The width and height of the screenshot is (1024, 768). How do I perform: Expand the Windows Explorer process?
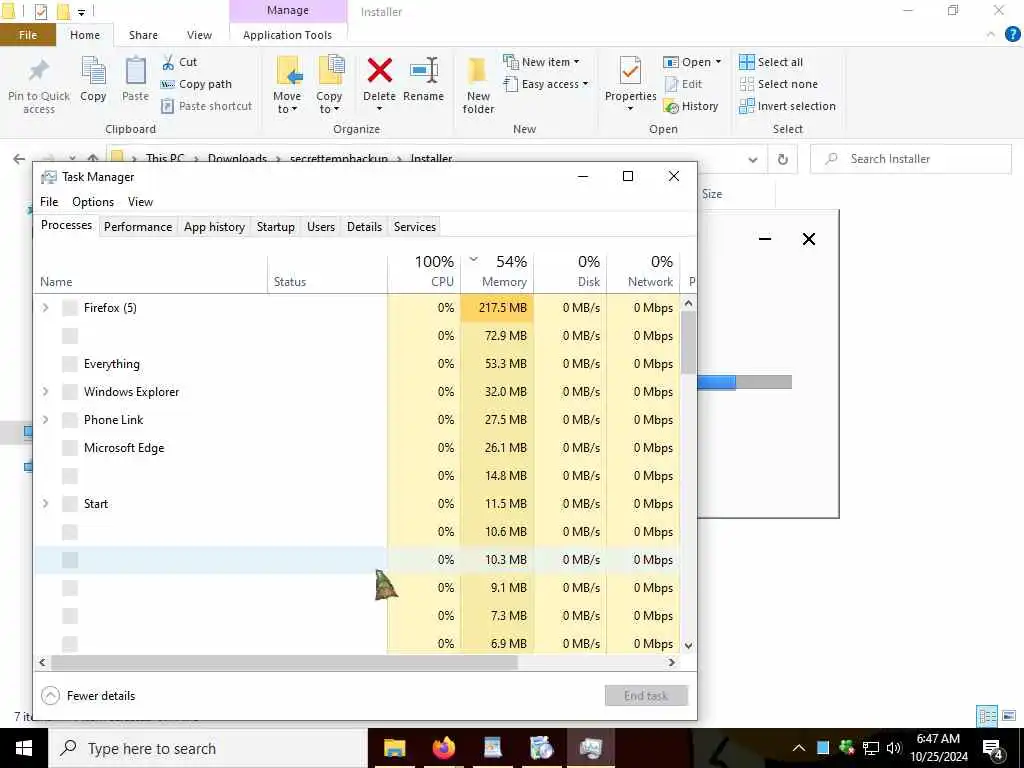tap(45, 392)
